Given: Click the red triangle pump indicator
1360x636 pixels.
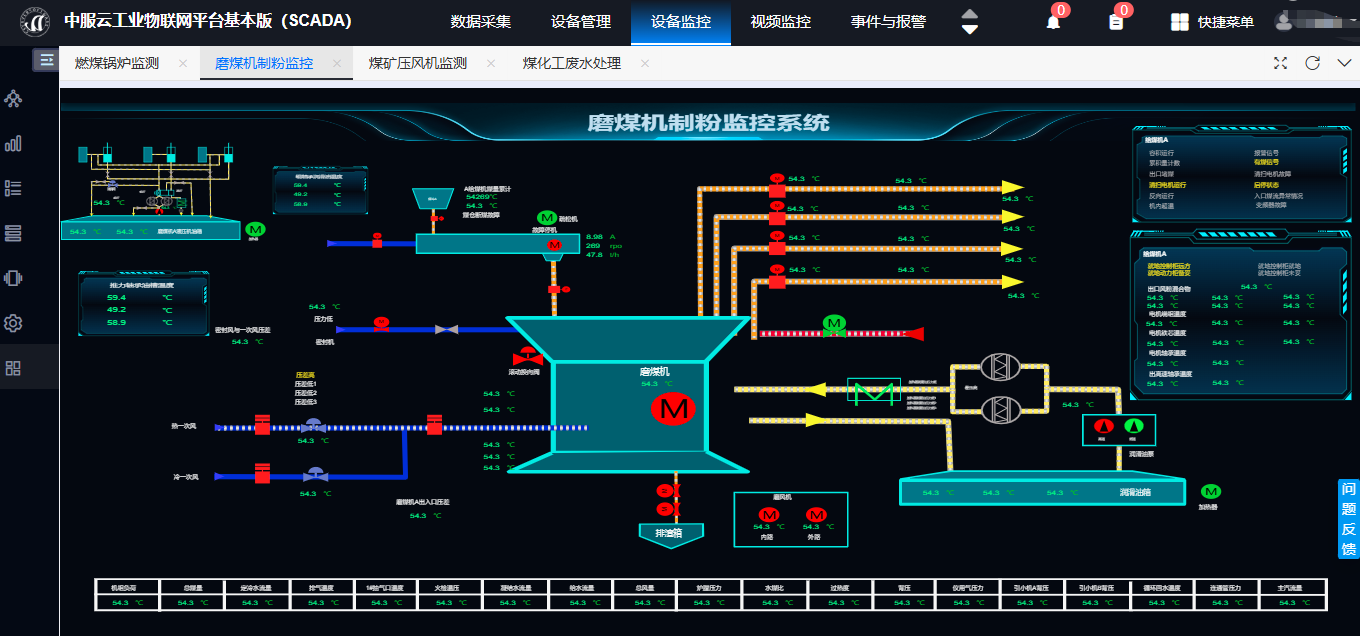Looking at the screenshot, I should coord(1105,425).
